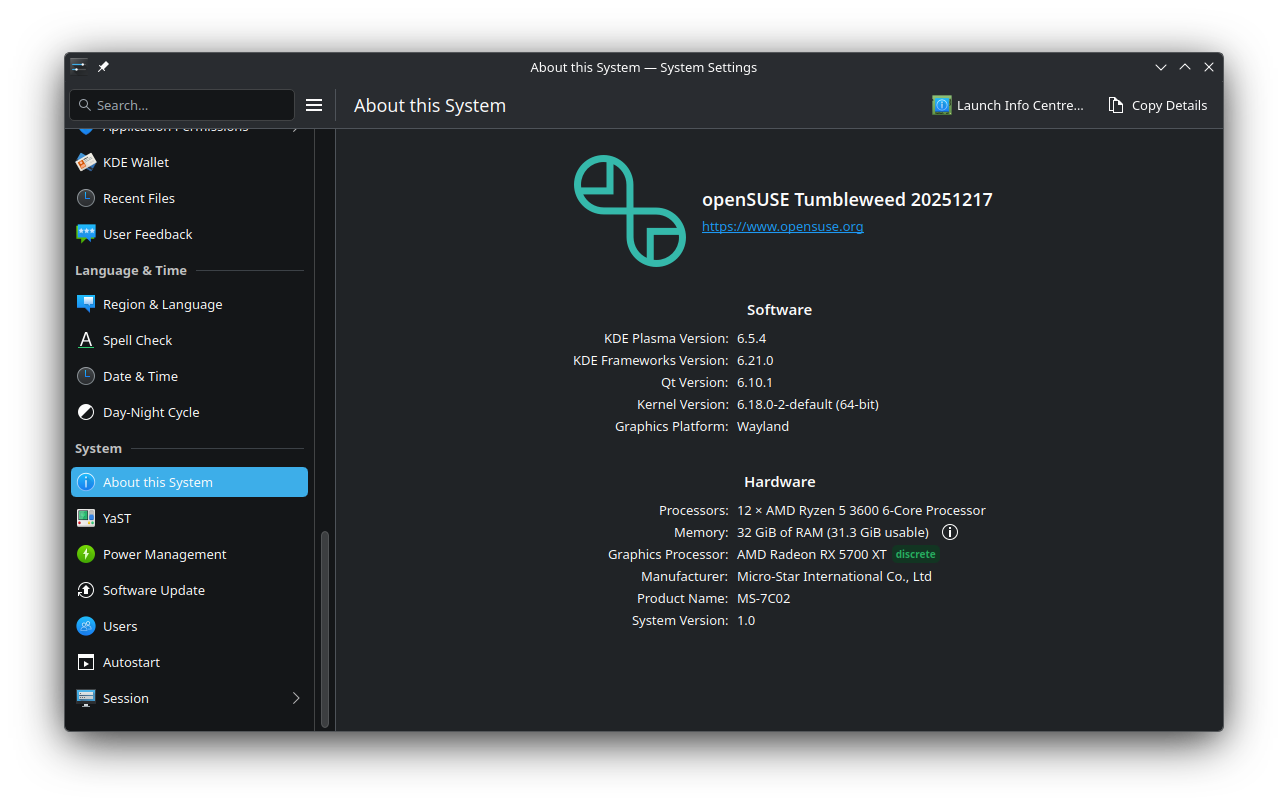Click the "Language & Time" sidebar header
Screen dimensions: 1288x808
(x=131, y=270)
